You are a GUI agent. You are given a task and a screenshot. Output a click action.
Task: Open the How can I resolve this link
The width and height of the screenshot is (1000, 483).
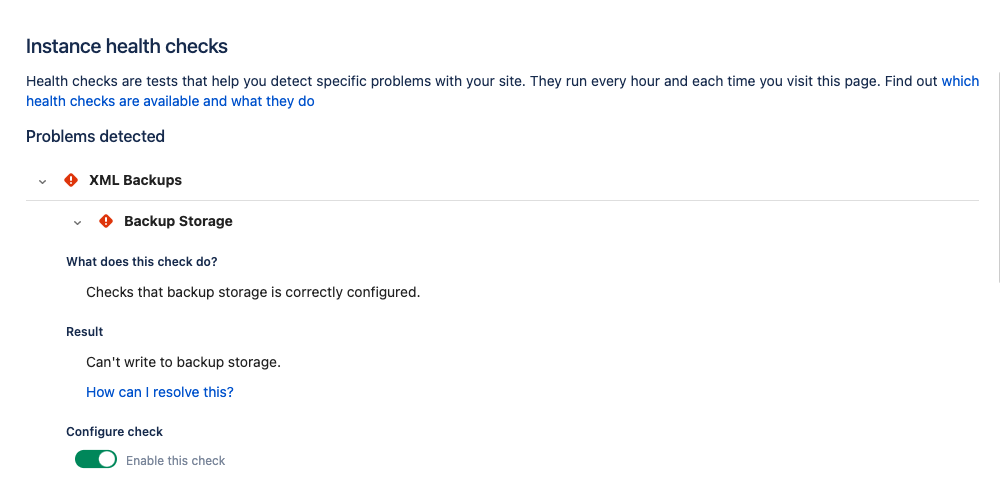(x=160, y=392)
